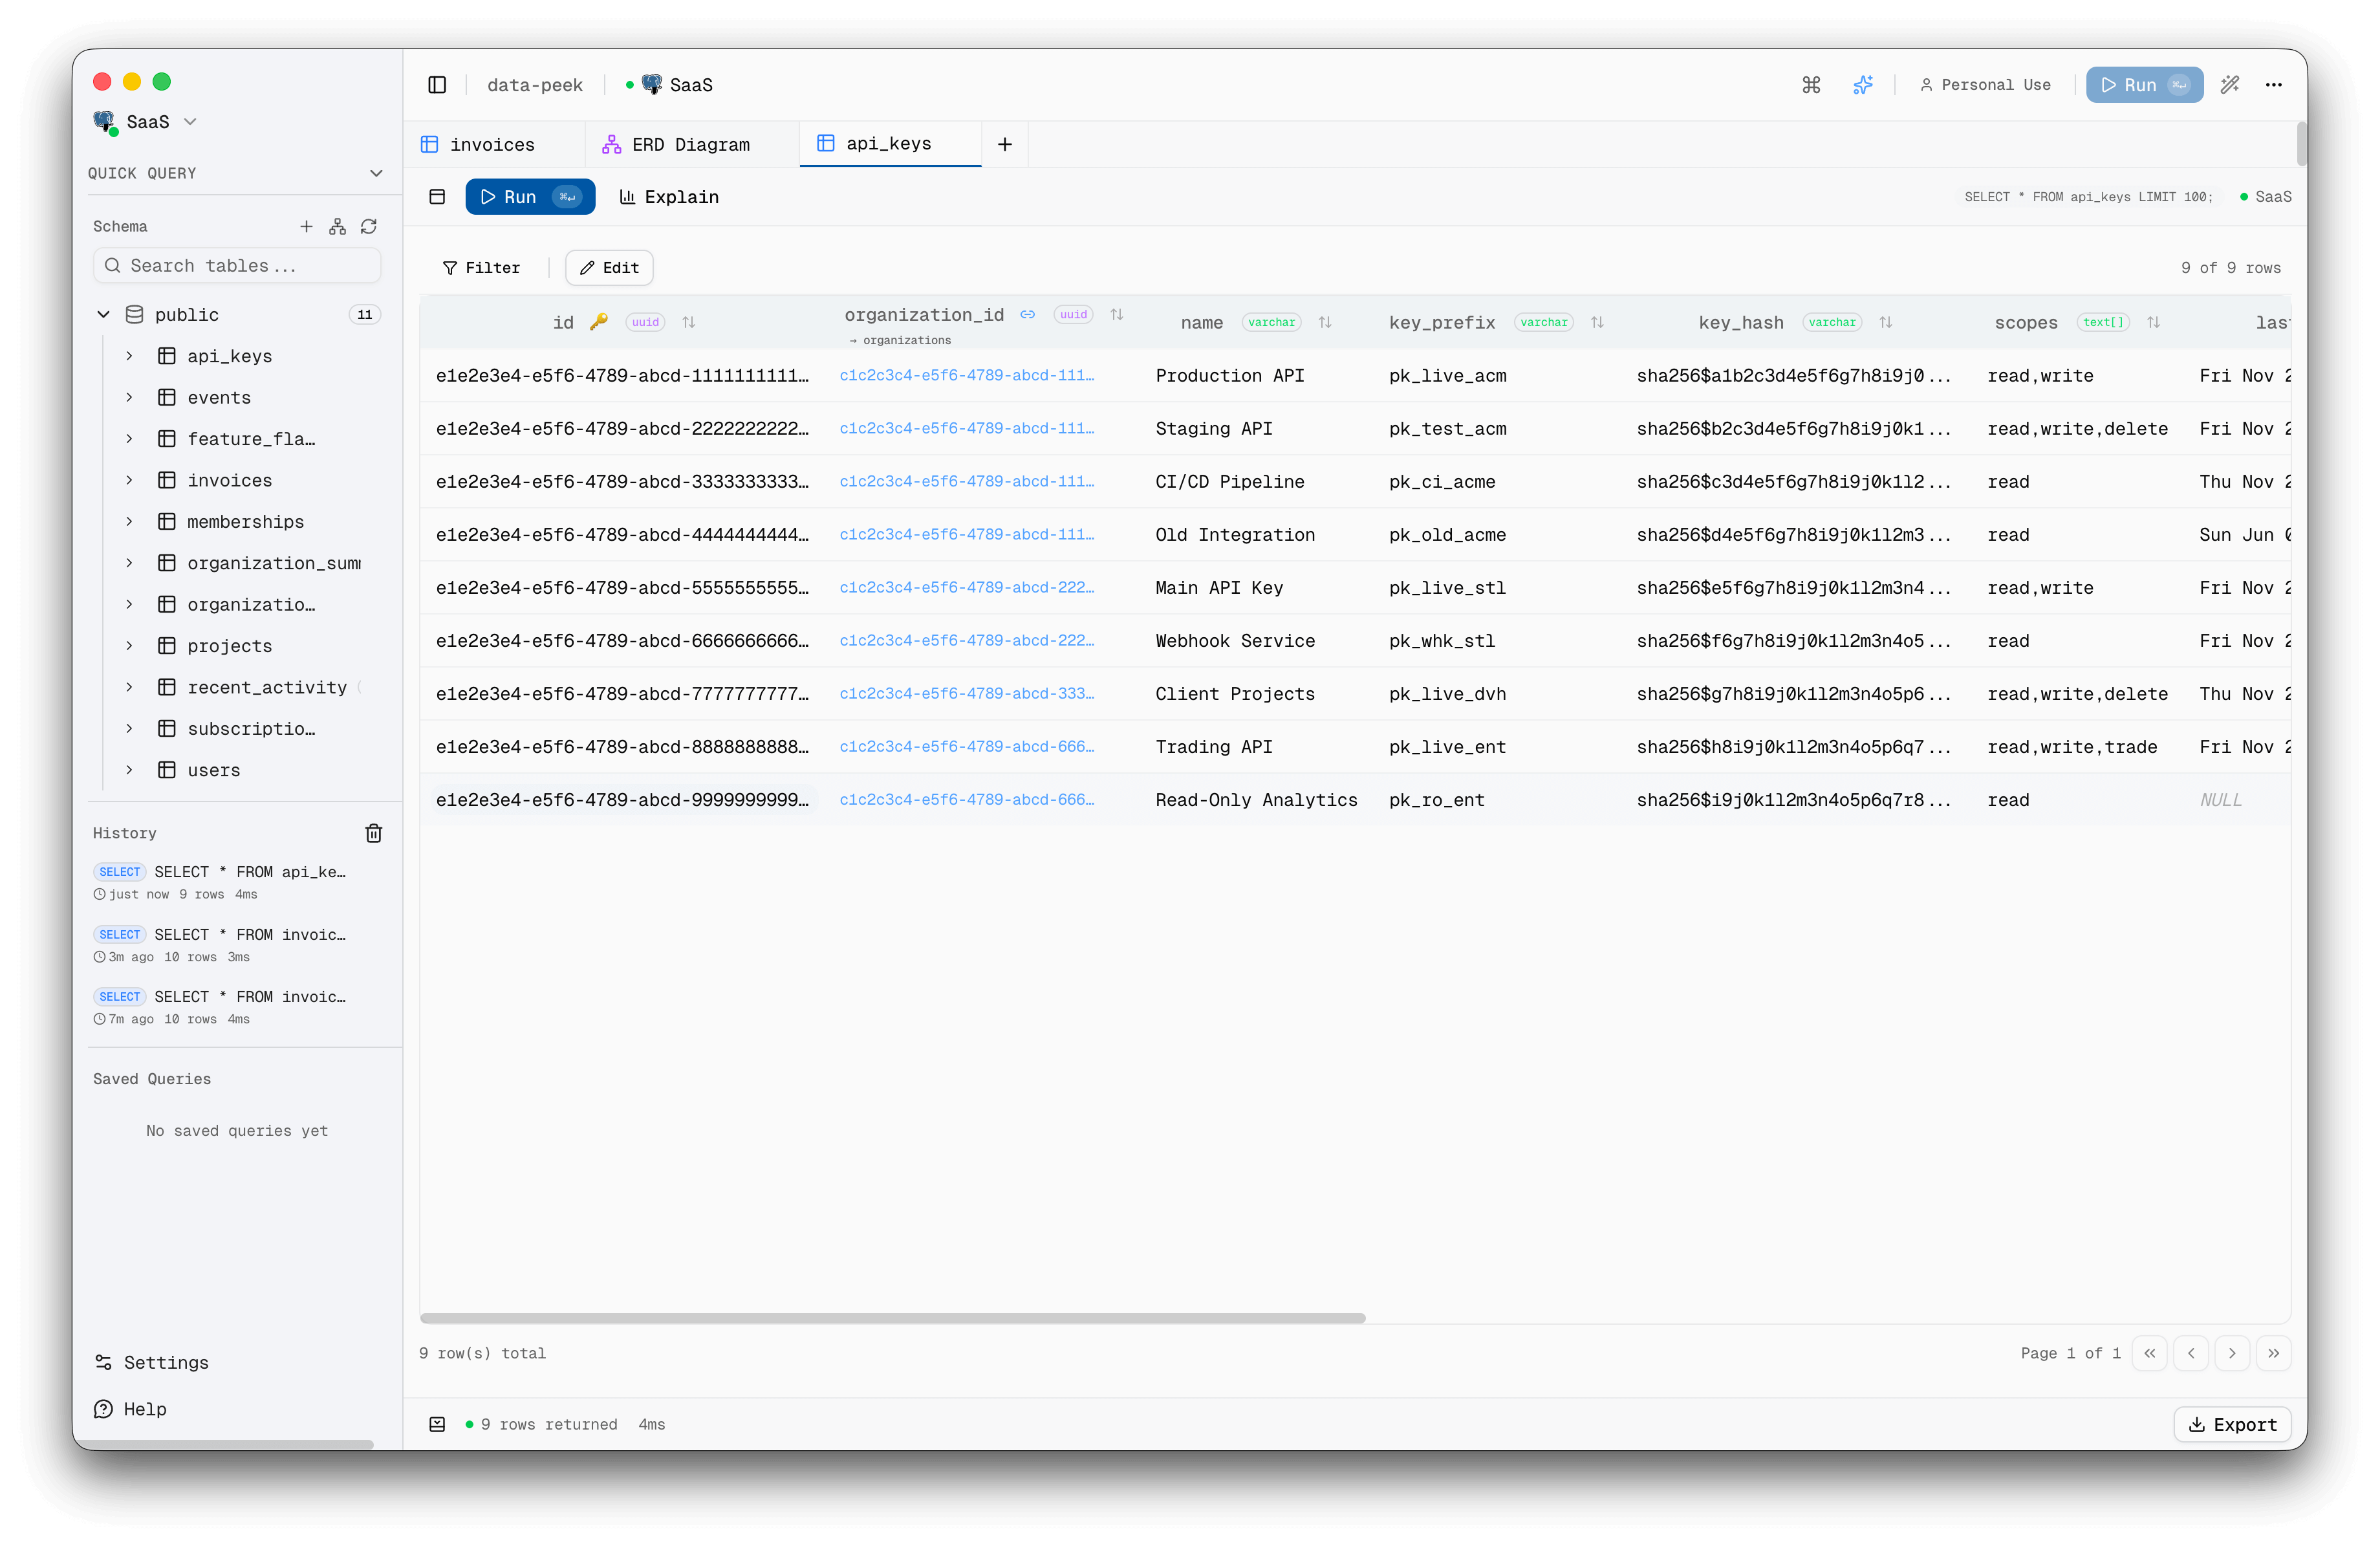Toggle sort on the scopes column
Viewport: 2380px width, 1546px height.
coord(2155,322)
